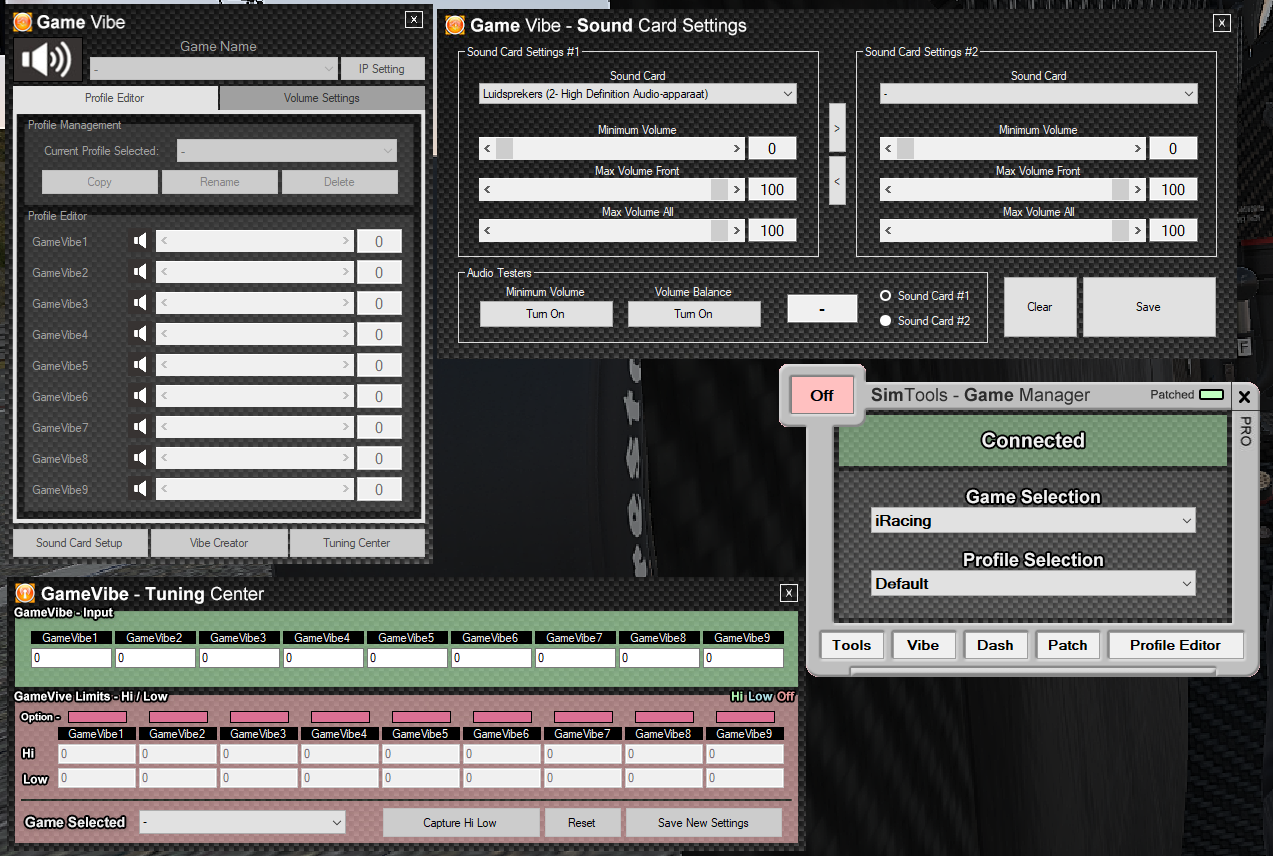Click the Tuning Center window logo icon
The image size is (1273, 856).
[x=25, y=594]
